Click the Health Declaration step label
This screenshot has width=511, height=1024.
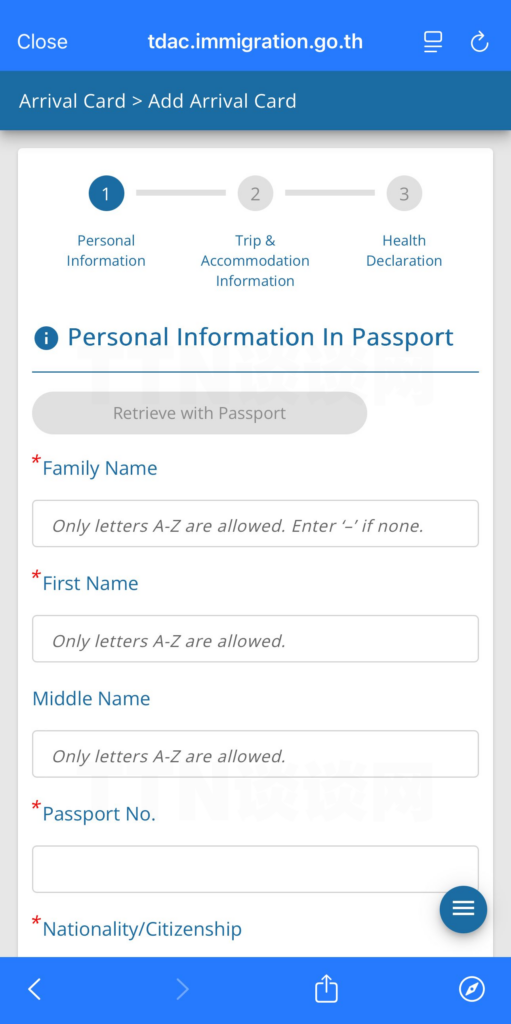coord(404,251)
